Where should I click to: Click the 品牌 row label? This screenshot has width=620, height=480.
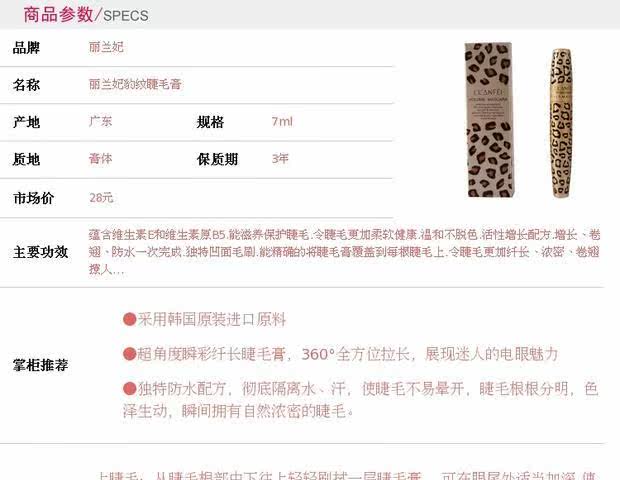click(x=26, y=48)
